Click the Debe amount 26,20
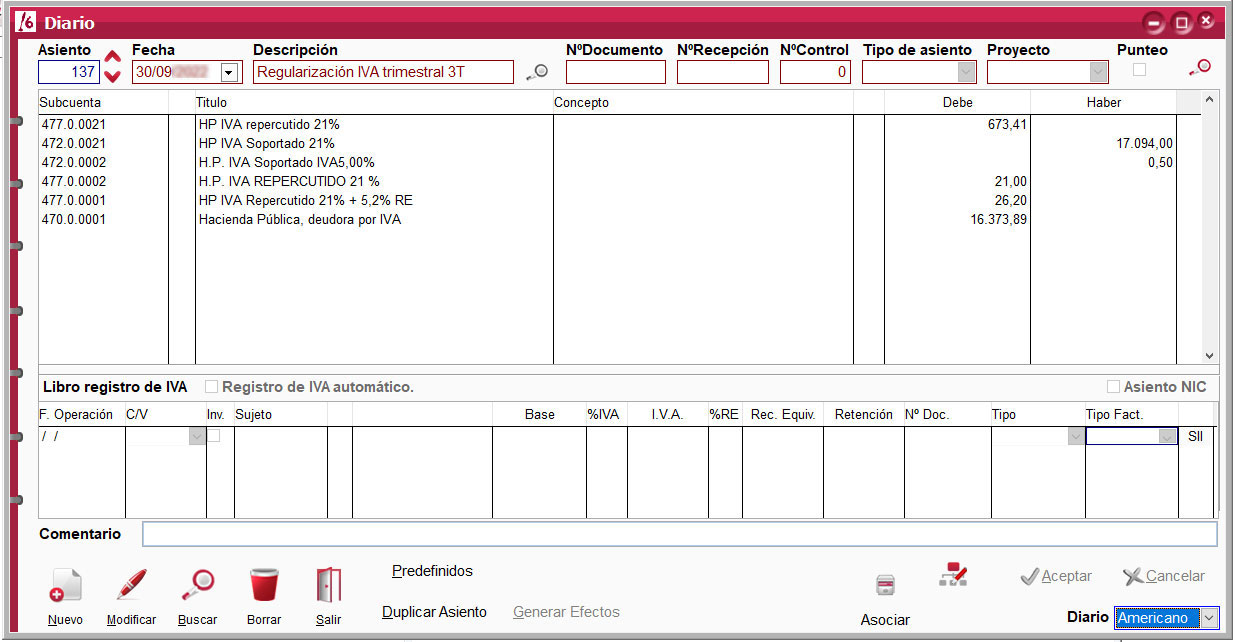 (1012, 201)
